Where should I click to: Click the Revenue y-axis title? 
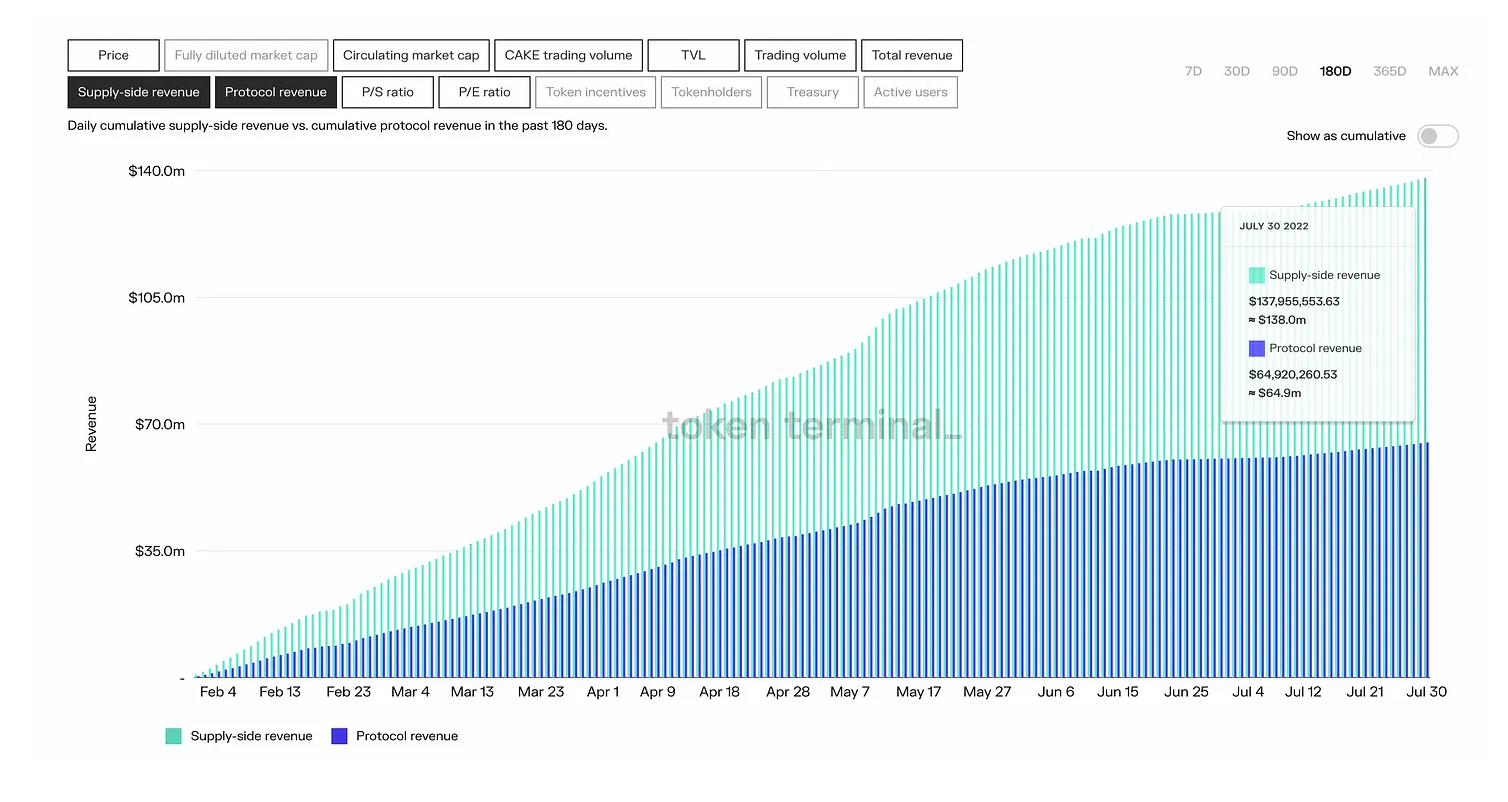(91, 424)
